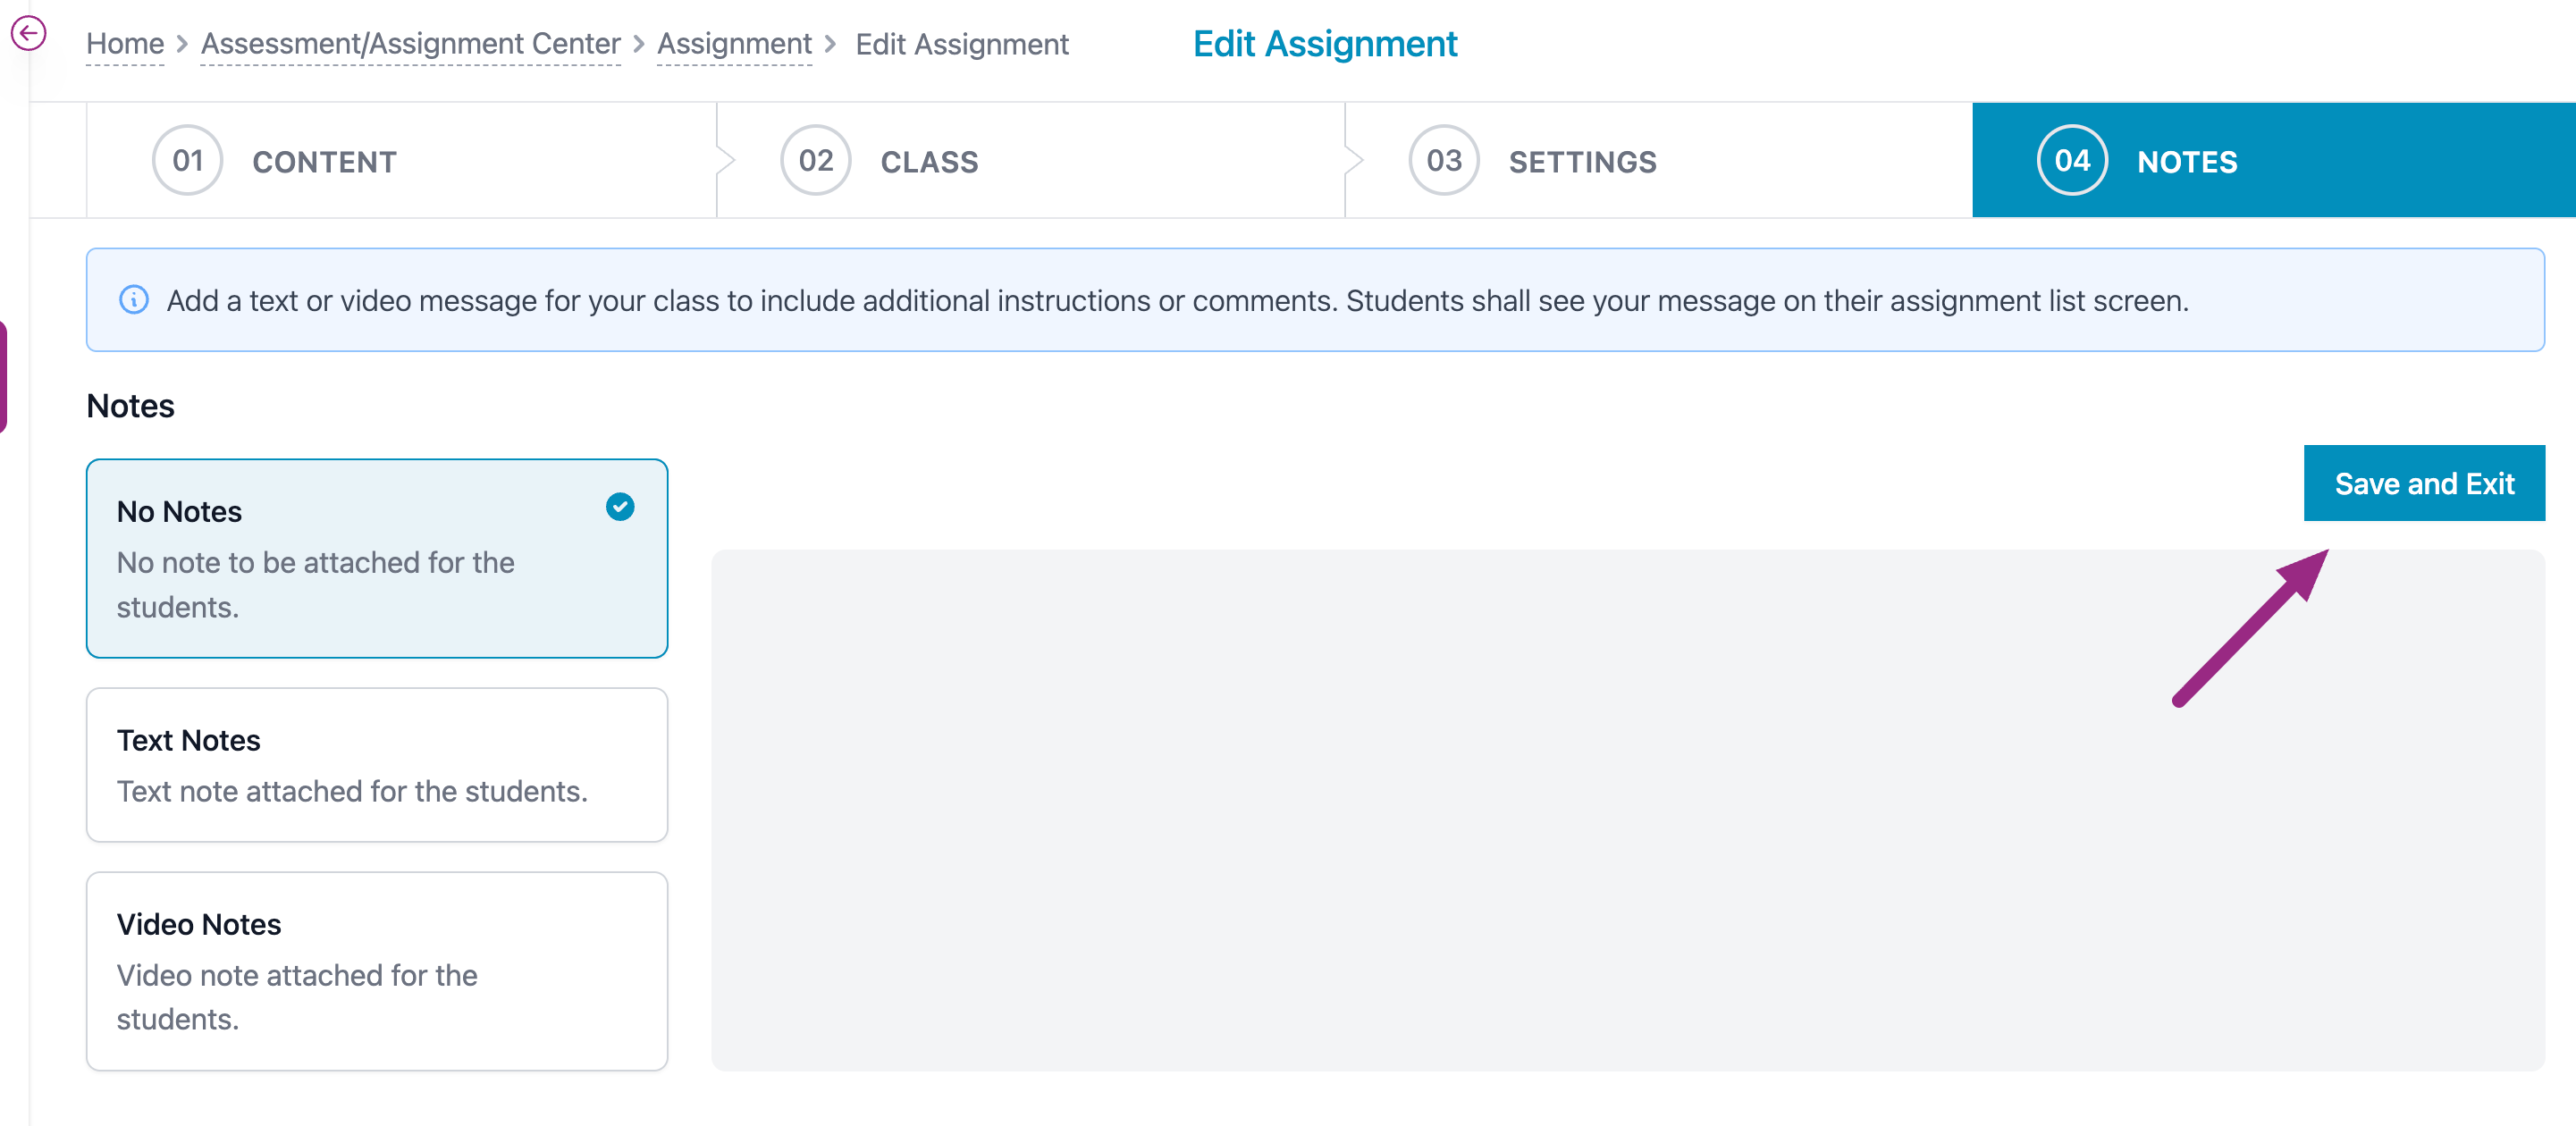Click the step 01 circle icon
This screenshot has width=2576, height=1126.
pyautogui.click(x=187, y=160)
